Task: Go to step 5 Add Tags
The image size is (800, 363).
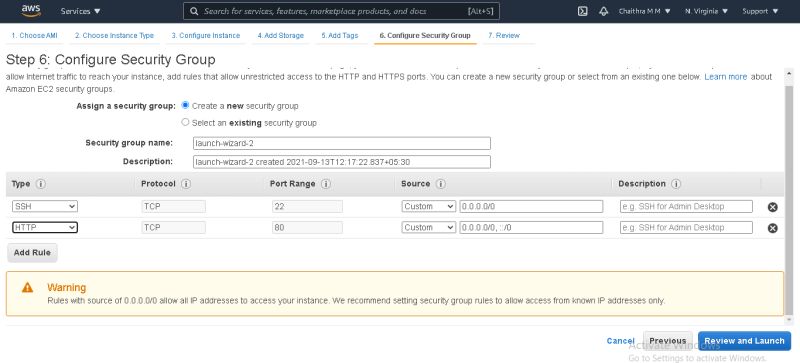Action: (340, 36)
